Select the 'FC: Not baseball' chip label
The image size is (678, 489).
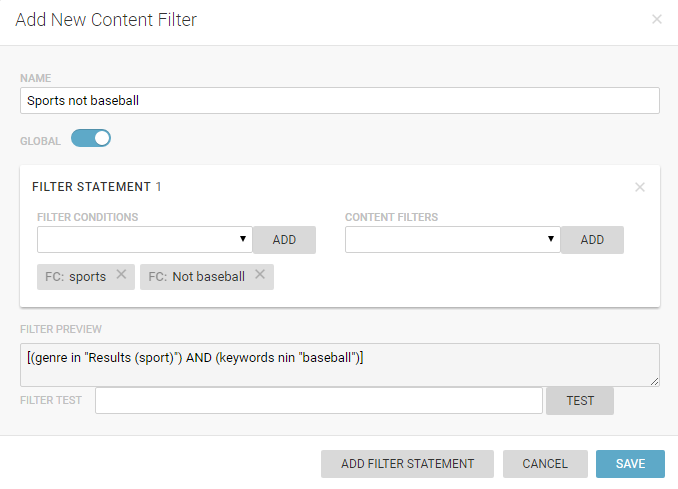point(195,277)
